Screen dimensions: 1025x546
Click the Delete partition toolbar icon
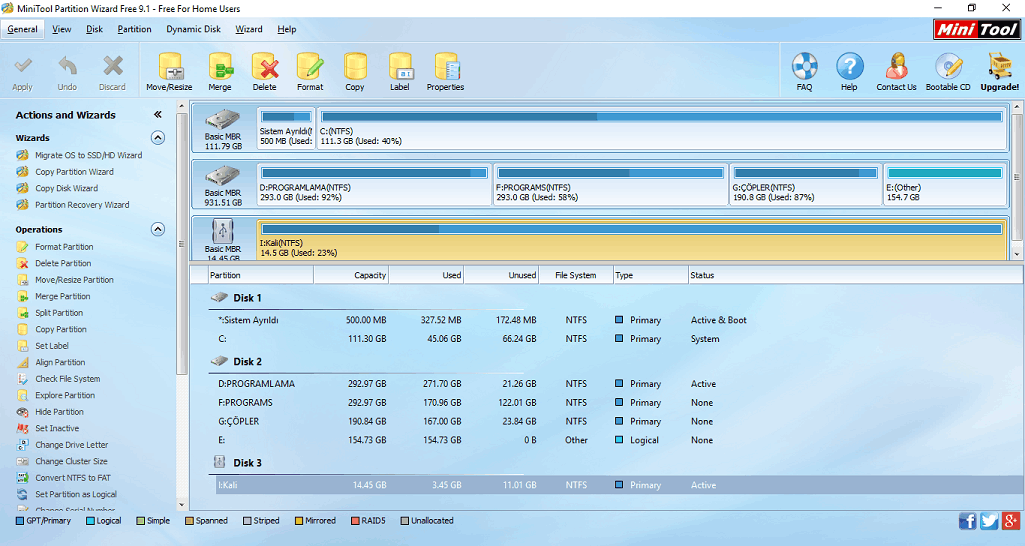pyautogui.click(x=265, y=66)
